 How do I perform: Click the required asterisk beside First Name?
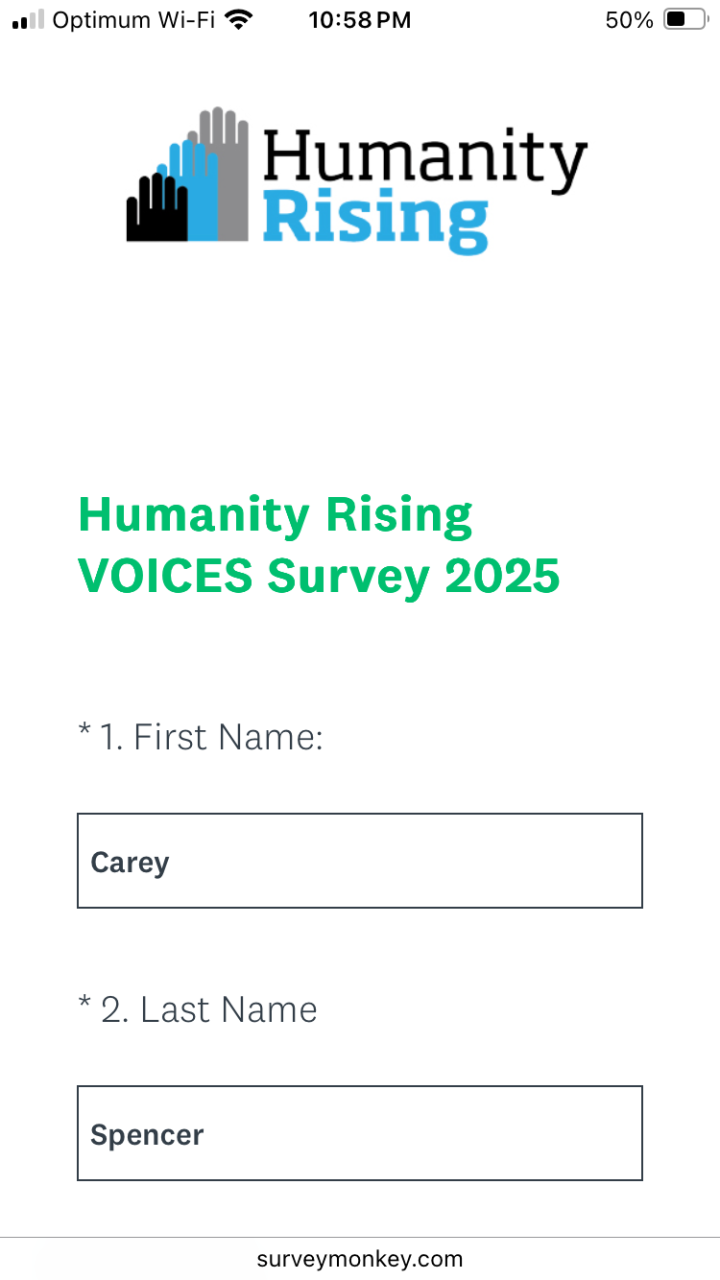(84, 732)
